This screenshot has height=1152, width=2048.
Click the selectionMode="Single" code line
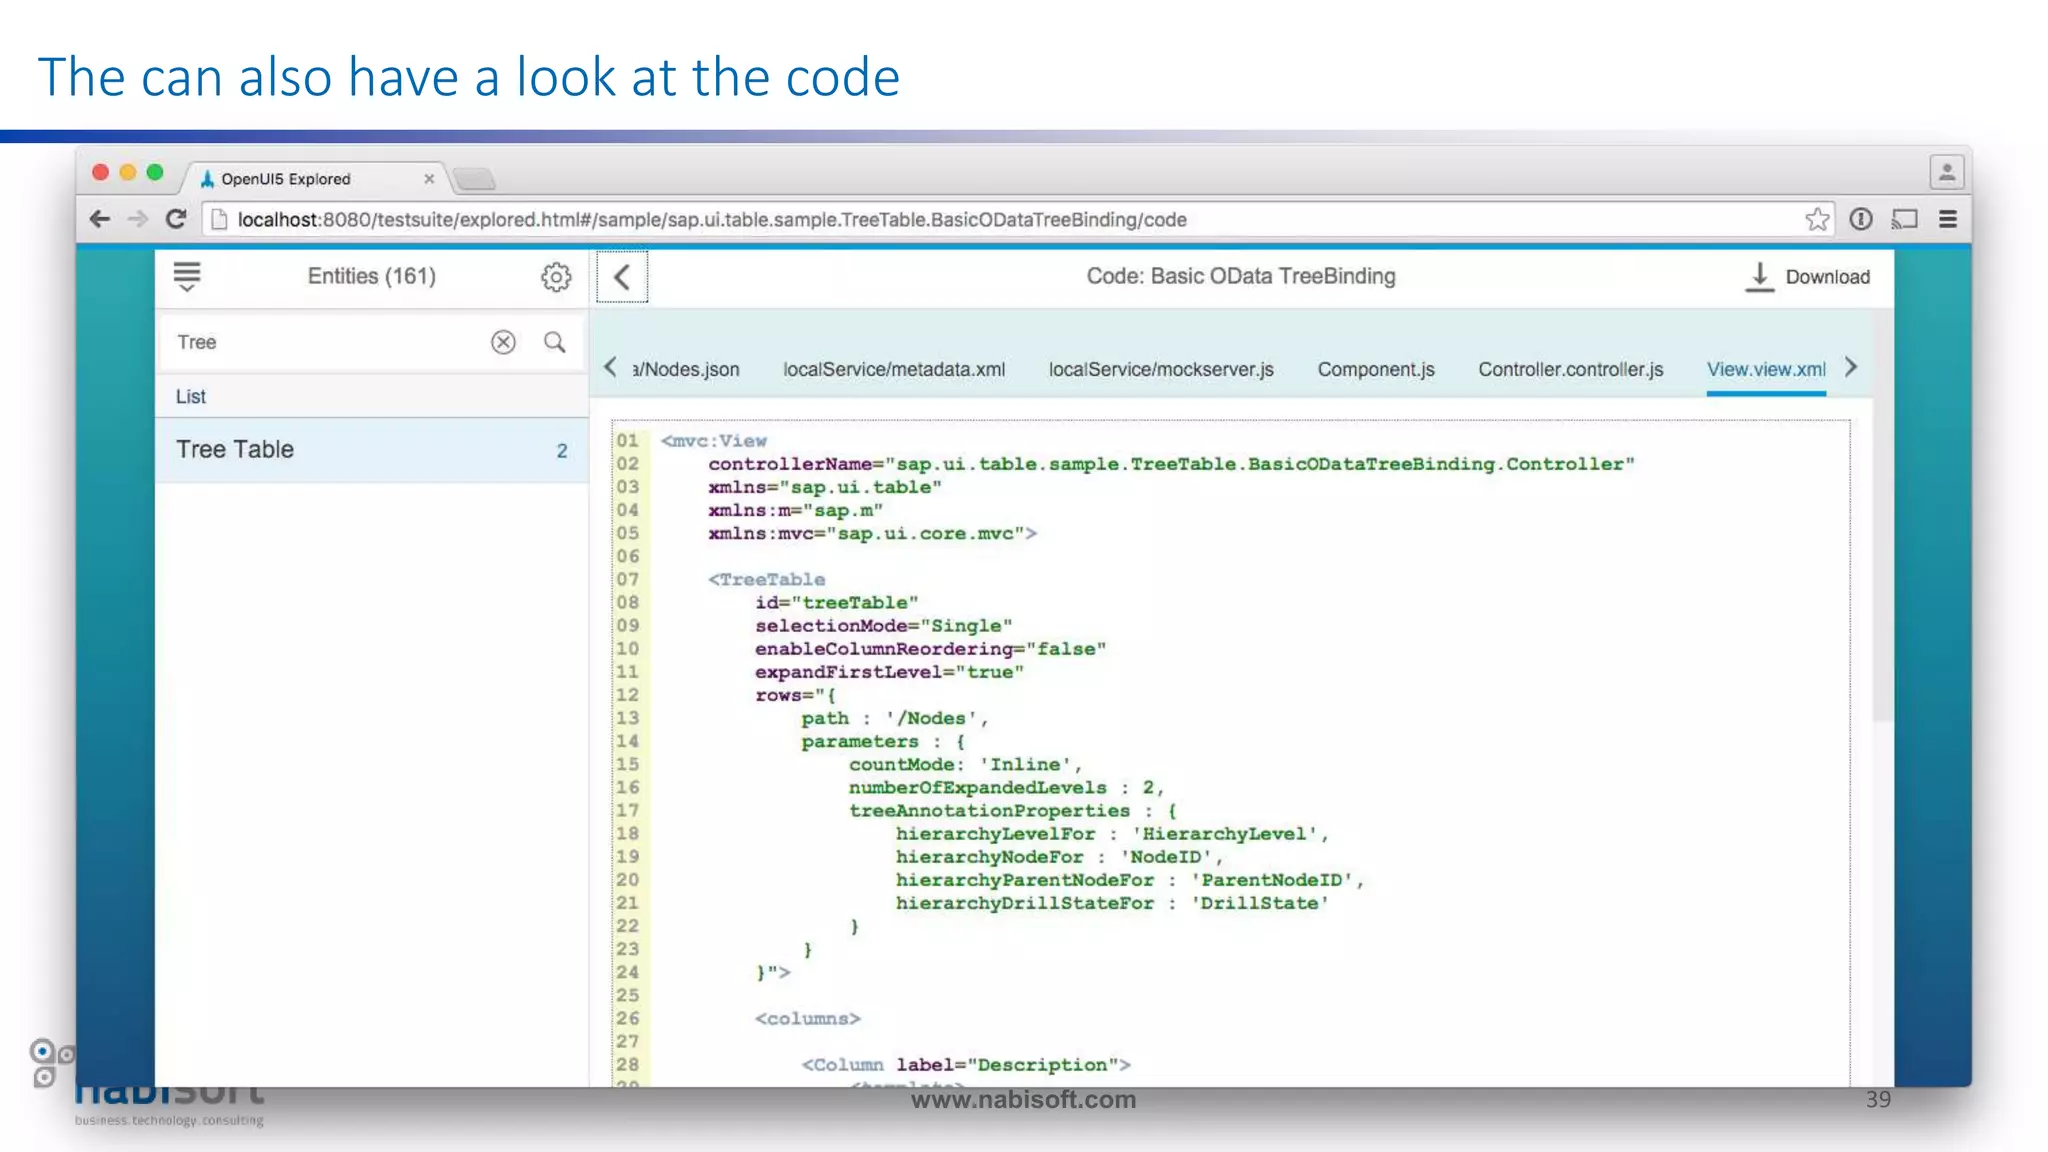883,625
